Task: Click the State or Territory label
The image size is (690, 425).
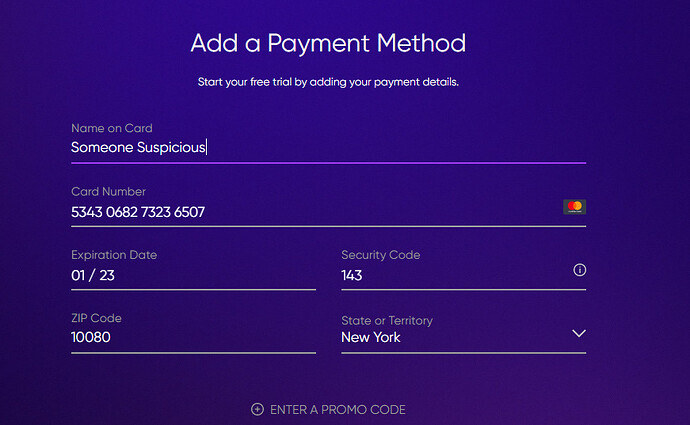Action: point(387,321)
